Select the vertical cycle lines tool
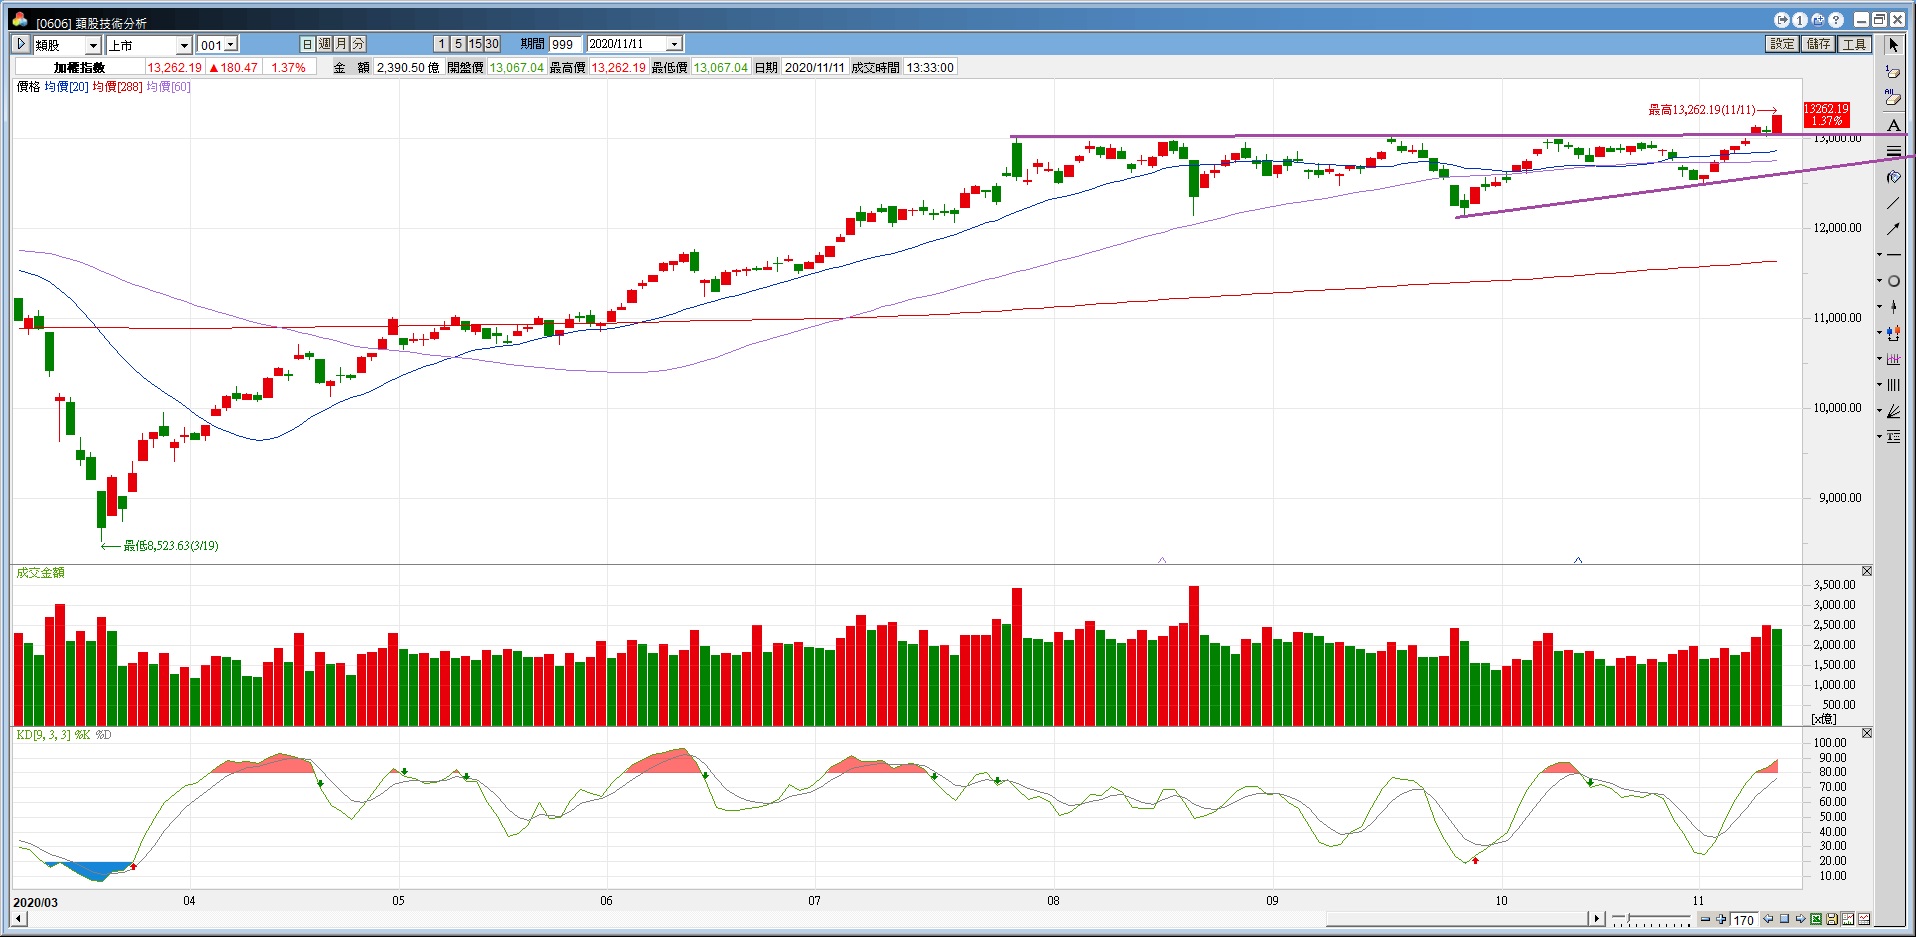Viewport: 1916px width, 937px height. tap(1894, 385)
